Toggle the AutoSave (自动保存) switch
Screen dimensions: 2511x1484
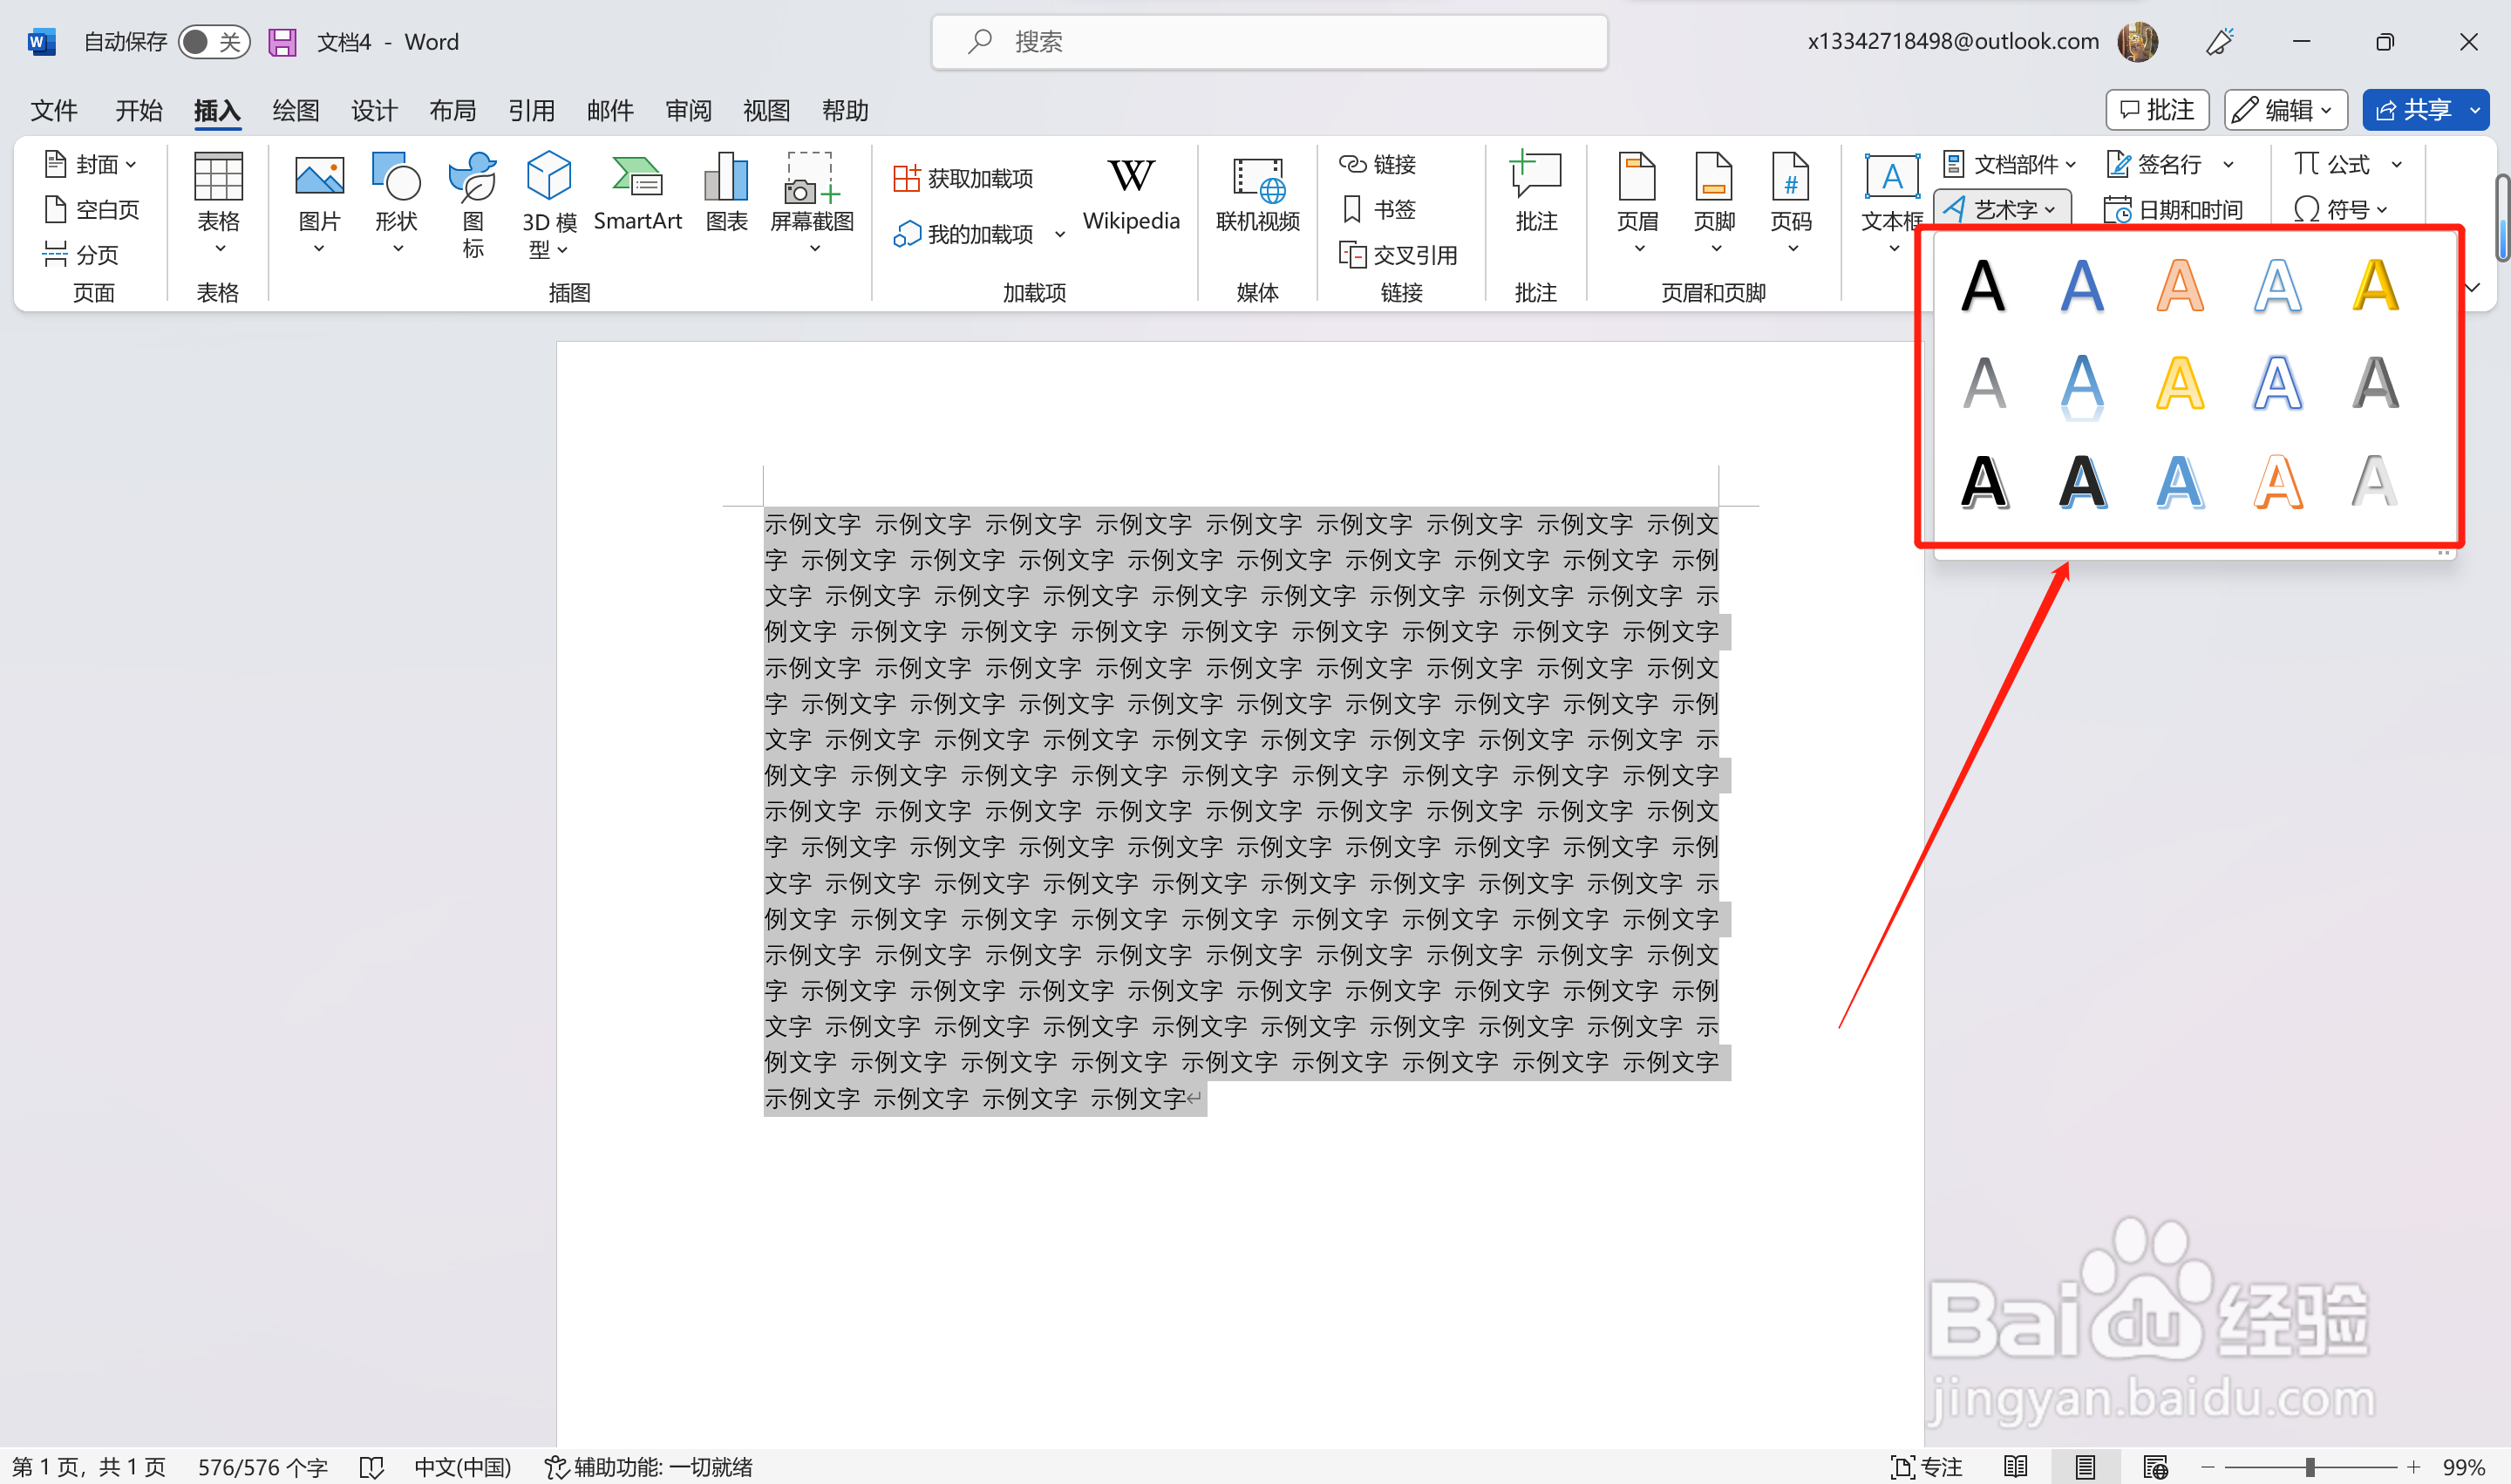click(214, 42)
